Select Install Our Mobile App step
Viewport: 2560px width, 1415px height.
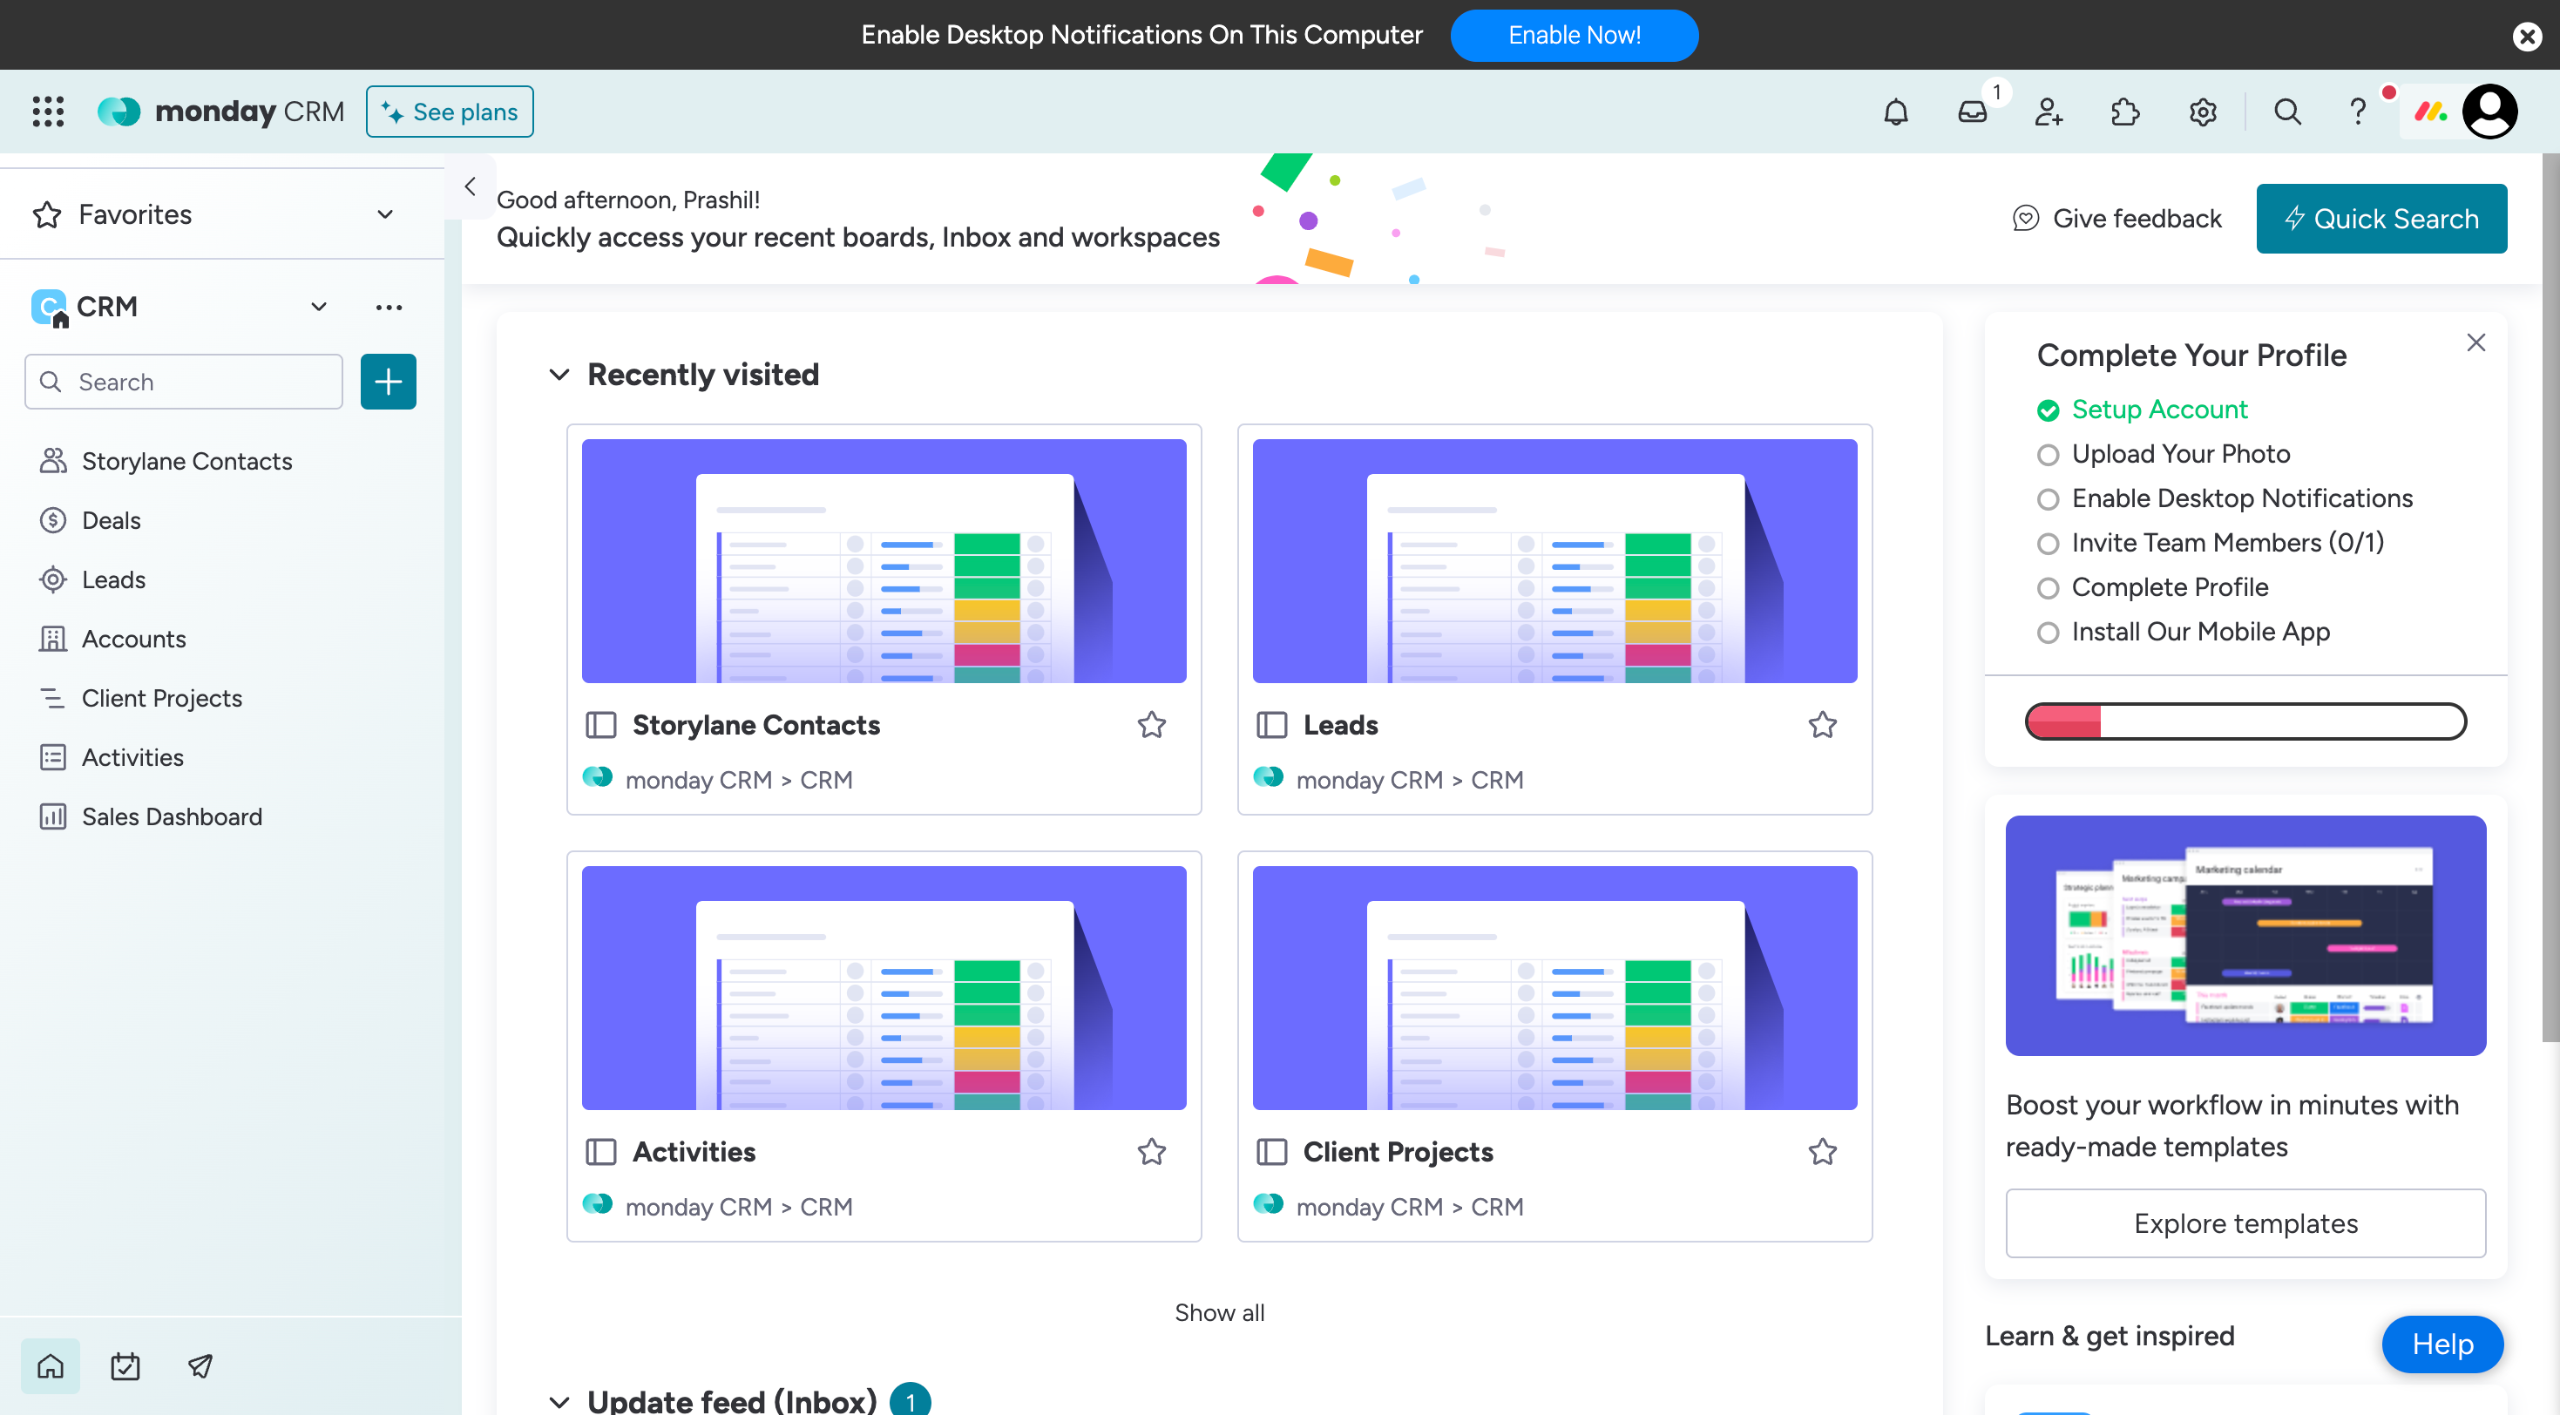point(2184,631)
